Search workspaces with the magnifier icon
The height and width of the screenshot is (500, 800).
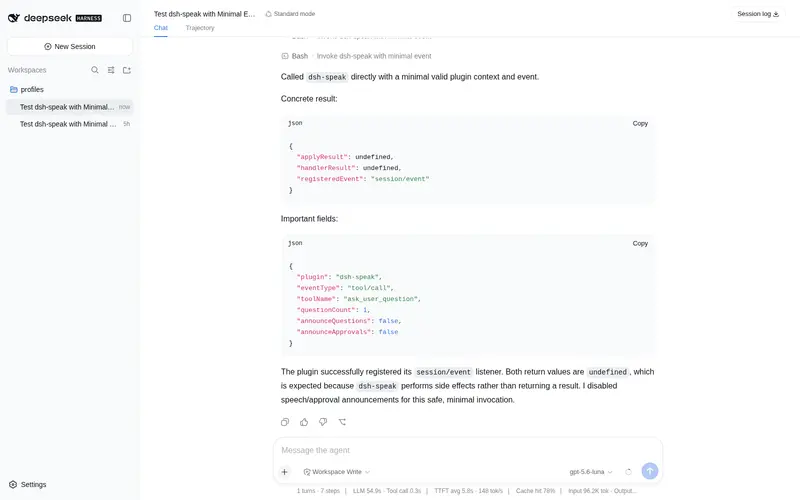click(x=95, y=70)
